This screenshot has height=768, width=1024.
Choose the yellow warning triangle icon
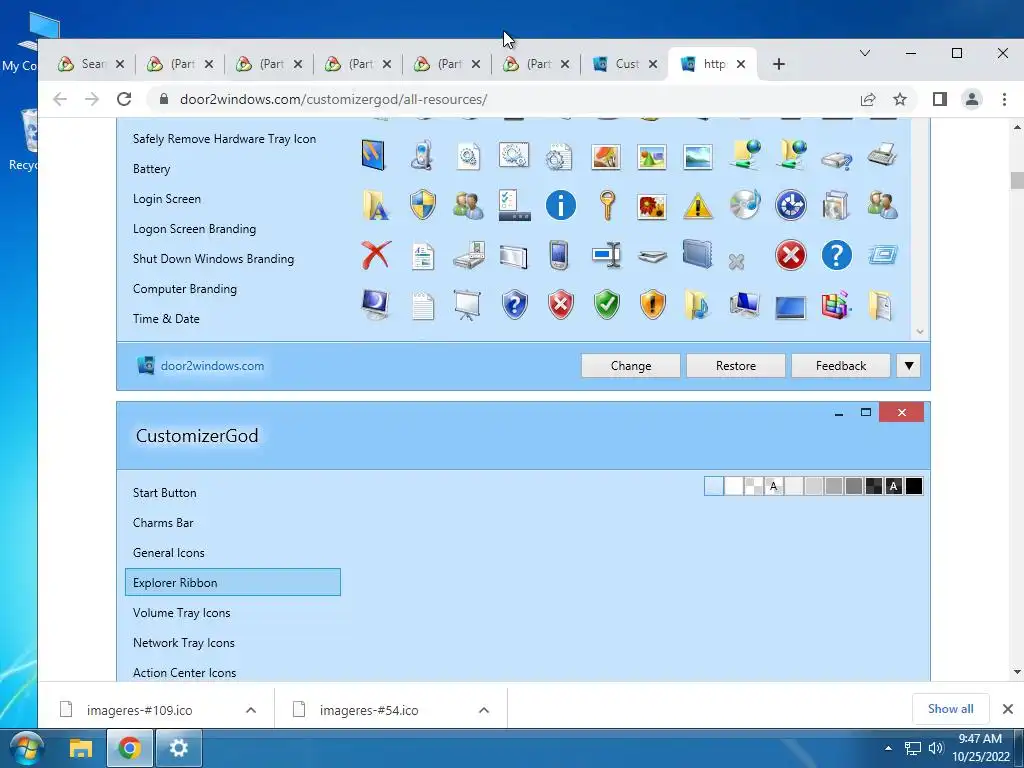(697, 206)
